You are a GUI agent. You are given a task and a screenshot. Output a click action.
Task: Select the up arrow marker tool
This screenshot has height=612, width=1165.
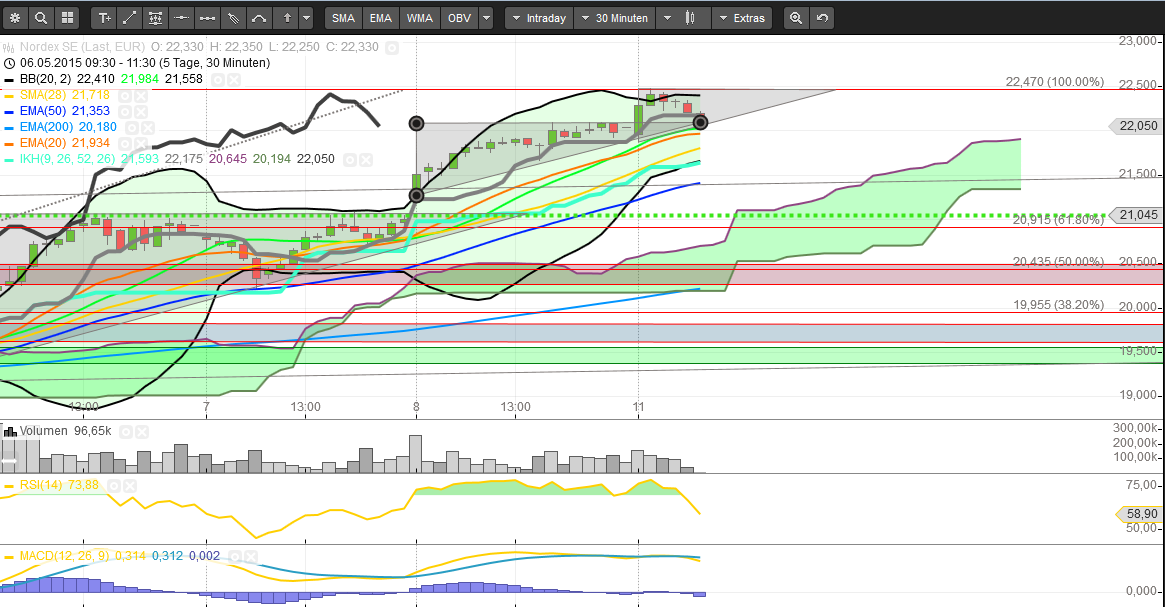(287, 18)
